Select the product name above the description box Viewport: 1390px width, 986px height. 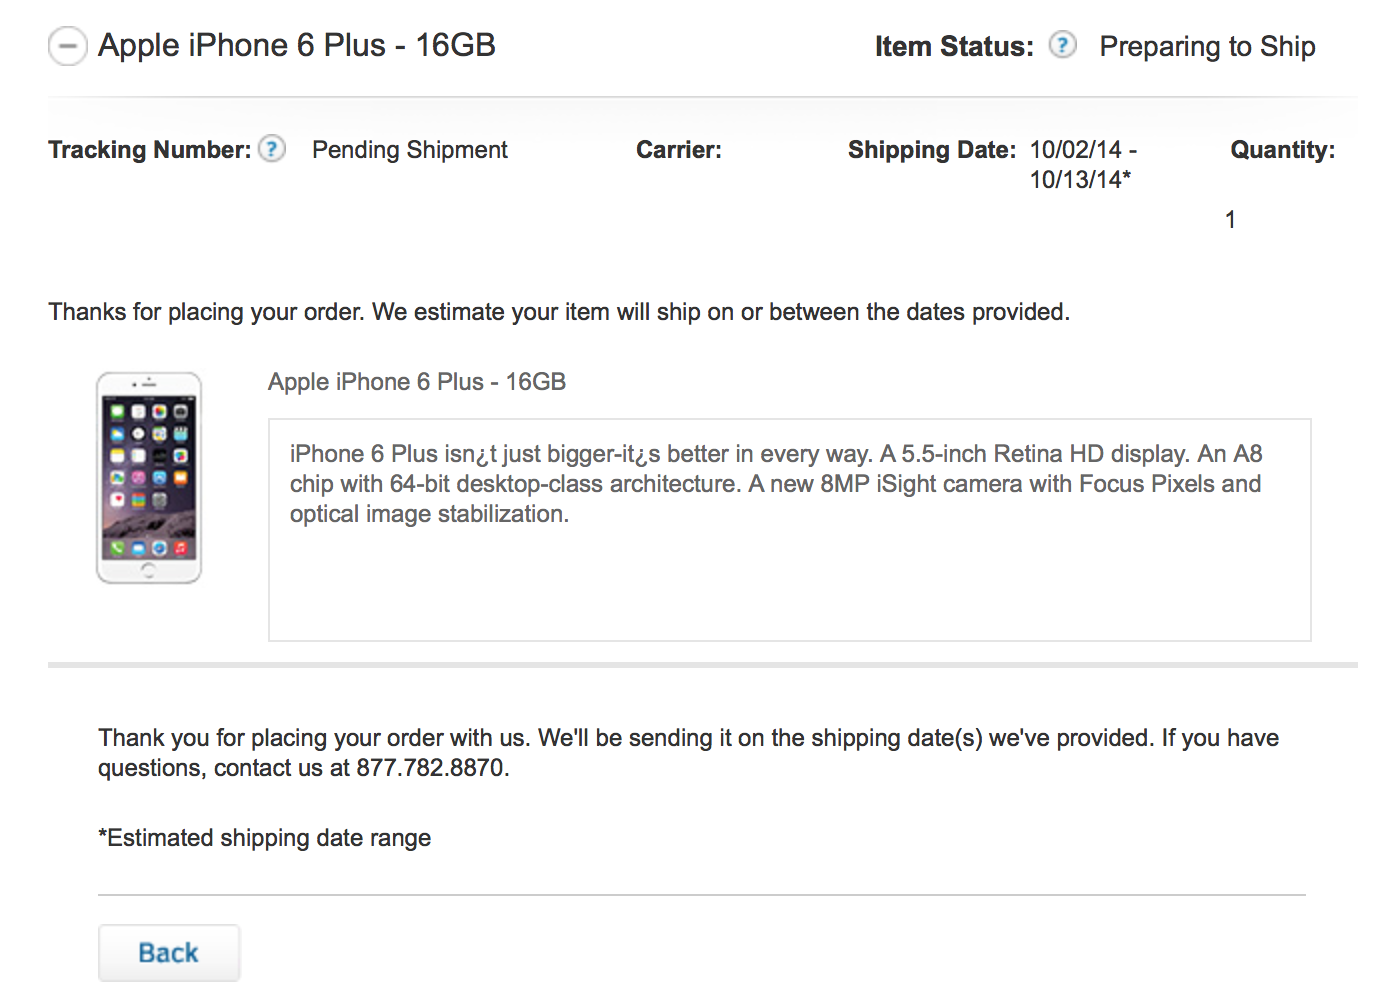tap(416, 382)
